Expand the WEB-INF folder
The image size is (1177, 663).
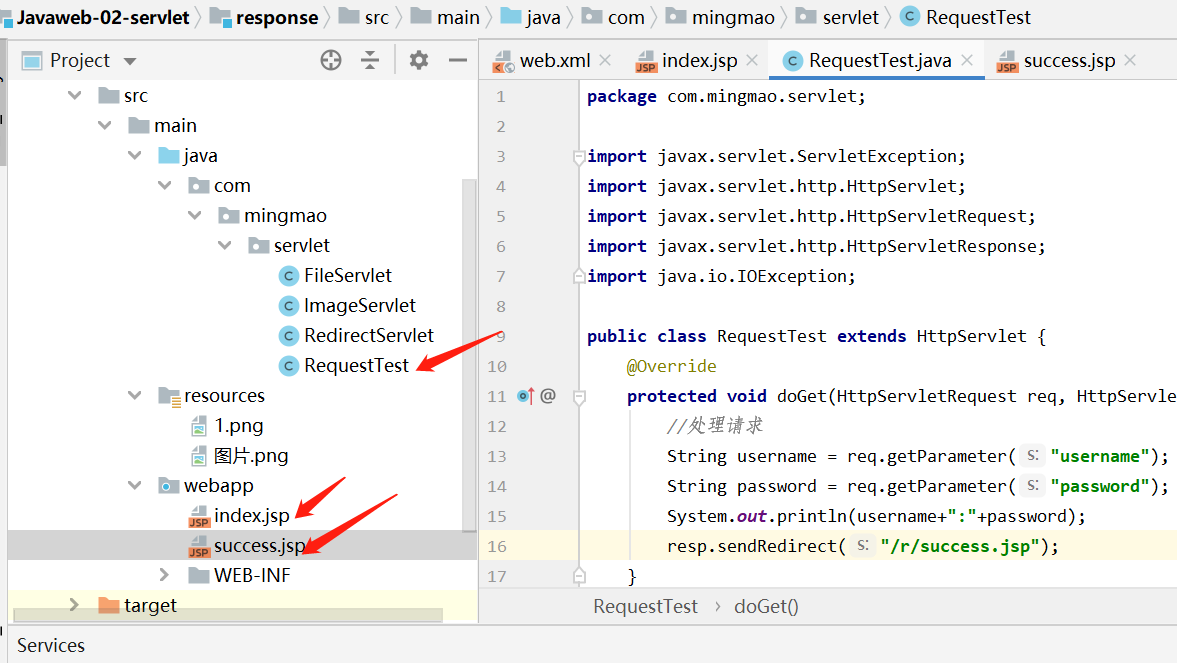click(165, 575)
